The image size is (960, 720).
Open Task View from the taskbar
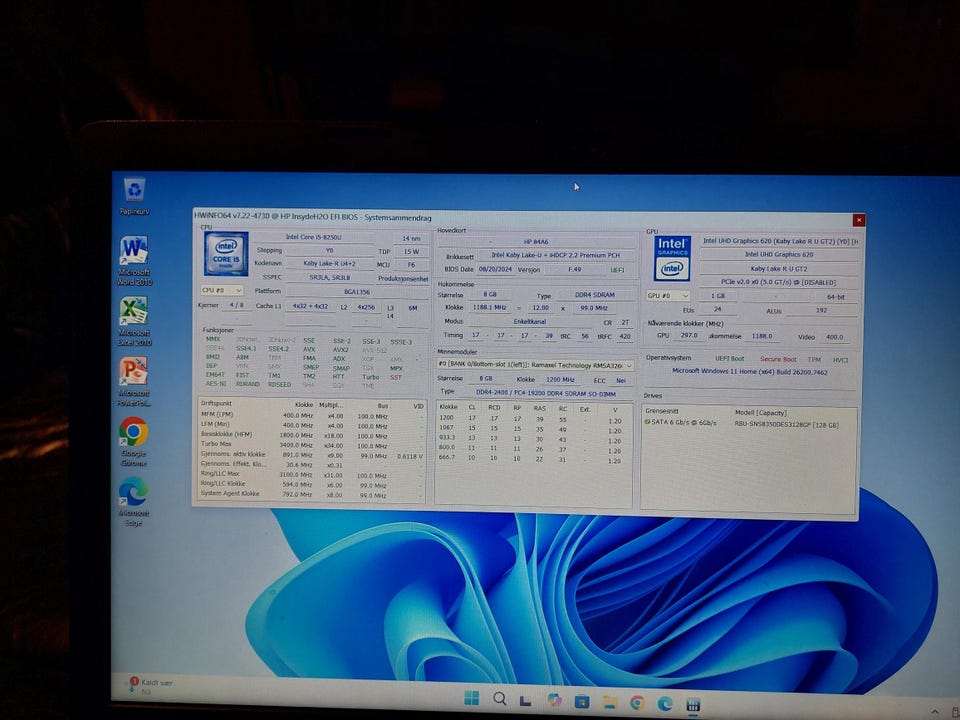pyautogui.click(x=525, y=700)
